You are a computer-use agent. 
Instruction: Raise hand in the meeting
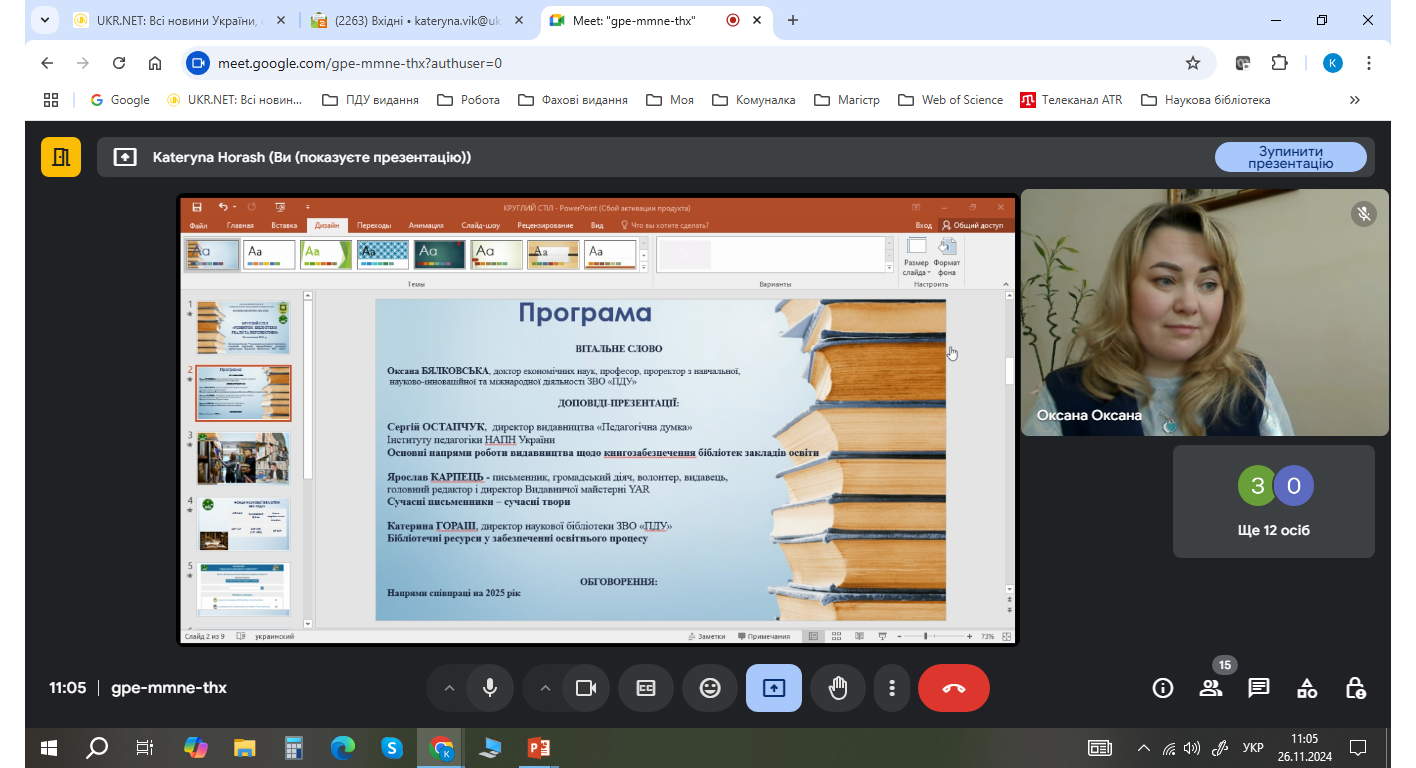pyautogui.click(x=838, y=688)
